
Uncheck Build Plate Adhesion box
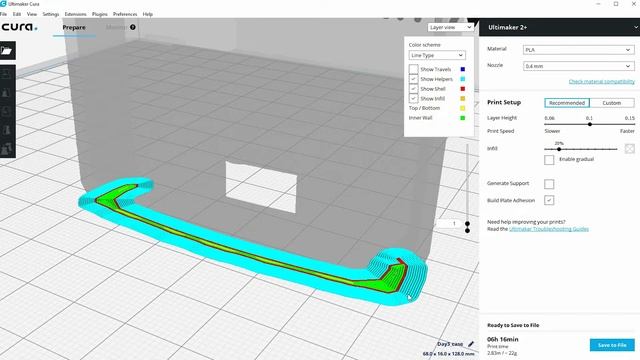(x=549, y=200)
